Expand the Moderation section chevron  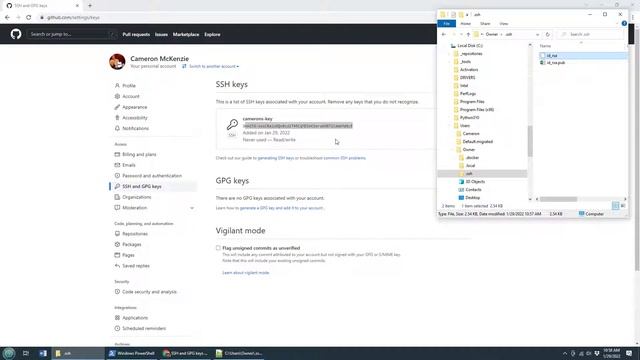coord(192,208)
